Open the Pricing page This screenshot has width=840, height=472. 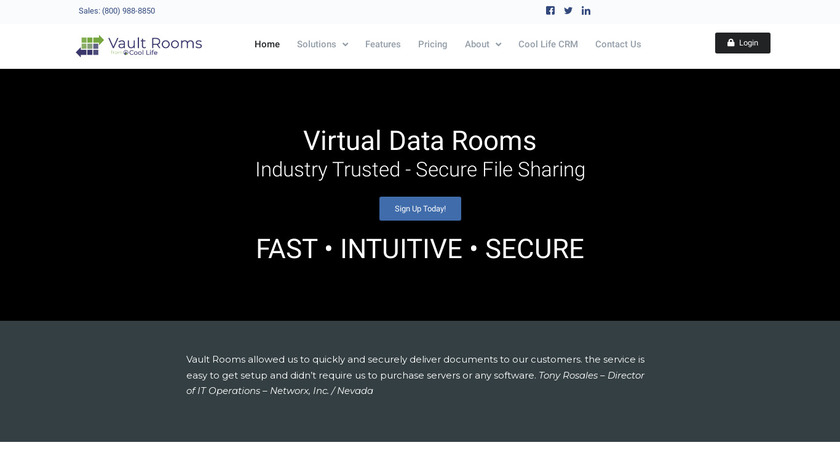coord(432,44)
